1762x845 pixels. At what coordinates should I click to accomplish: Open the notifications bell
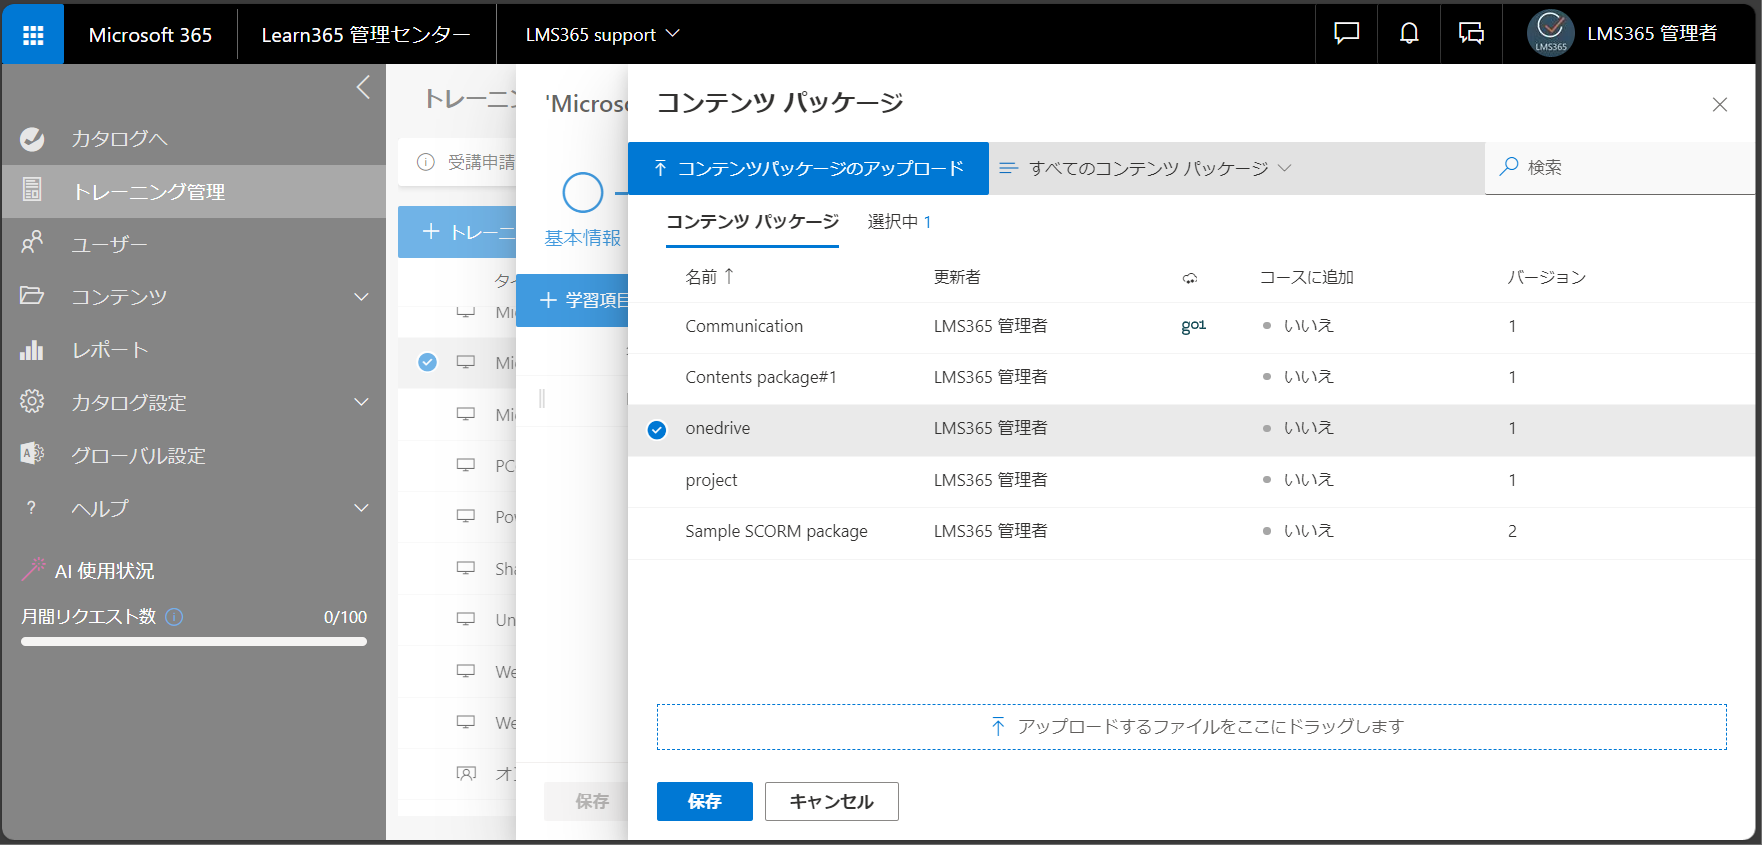[1409, 34]
